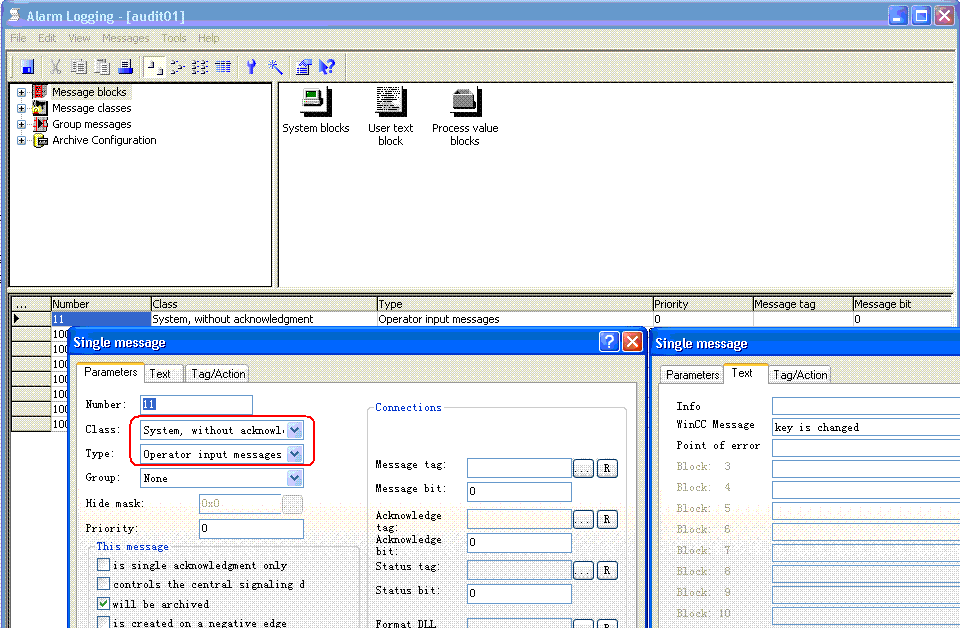
Task: Switch to details view in toolbar
Action: coord(223,67)
